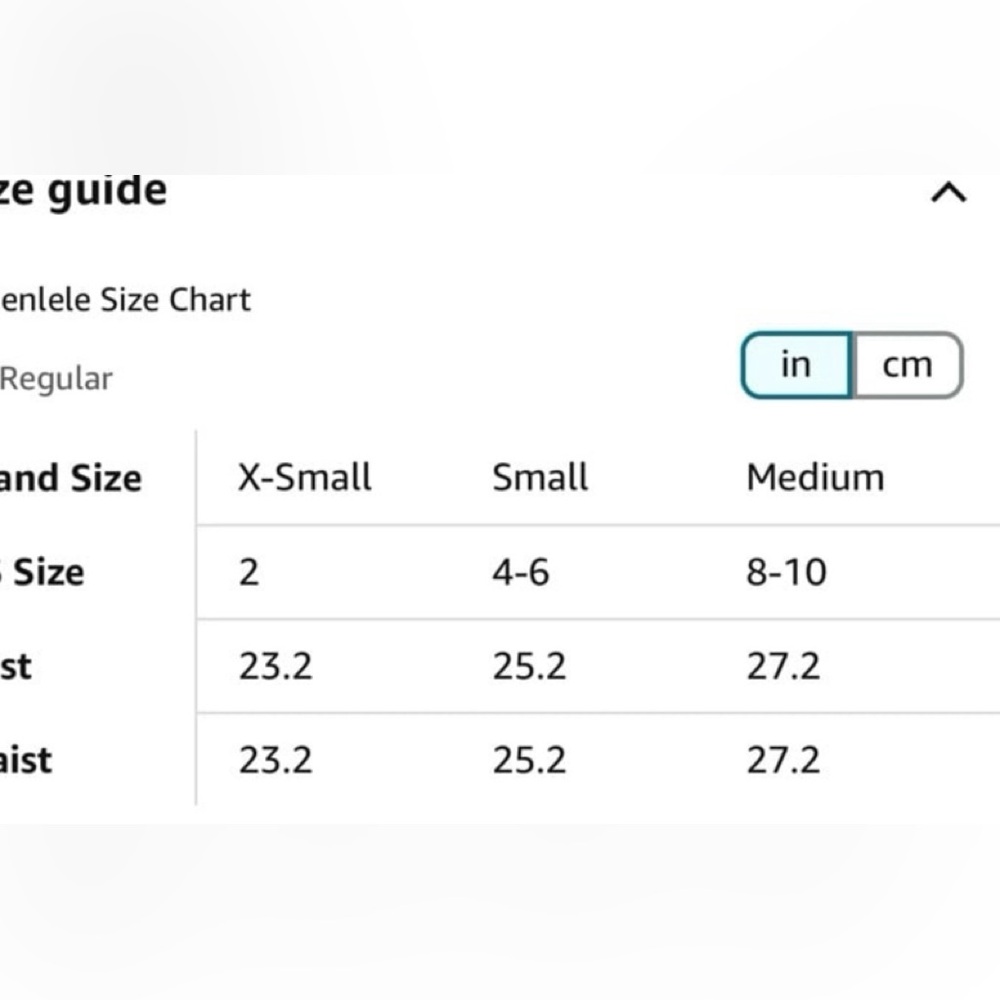Select the Regular fit label
1000x1000 pixels.
[56, 379]
